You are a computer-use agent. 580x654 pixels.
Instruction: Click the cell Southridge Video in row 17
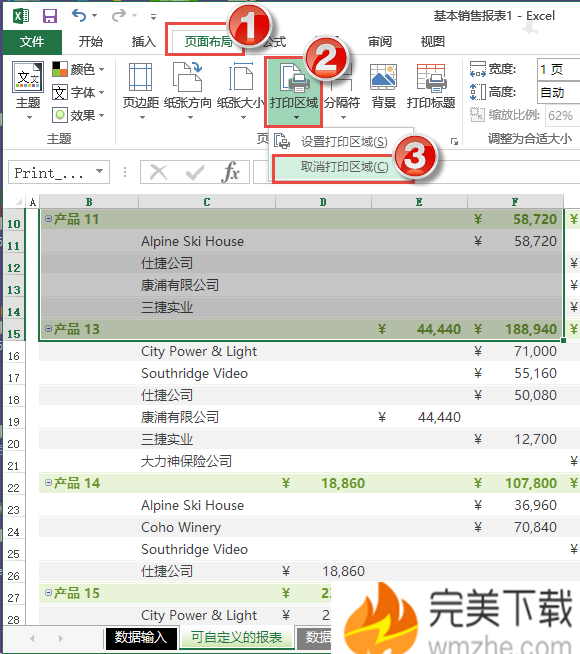click(x=194, y=373)
